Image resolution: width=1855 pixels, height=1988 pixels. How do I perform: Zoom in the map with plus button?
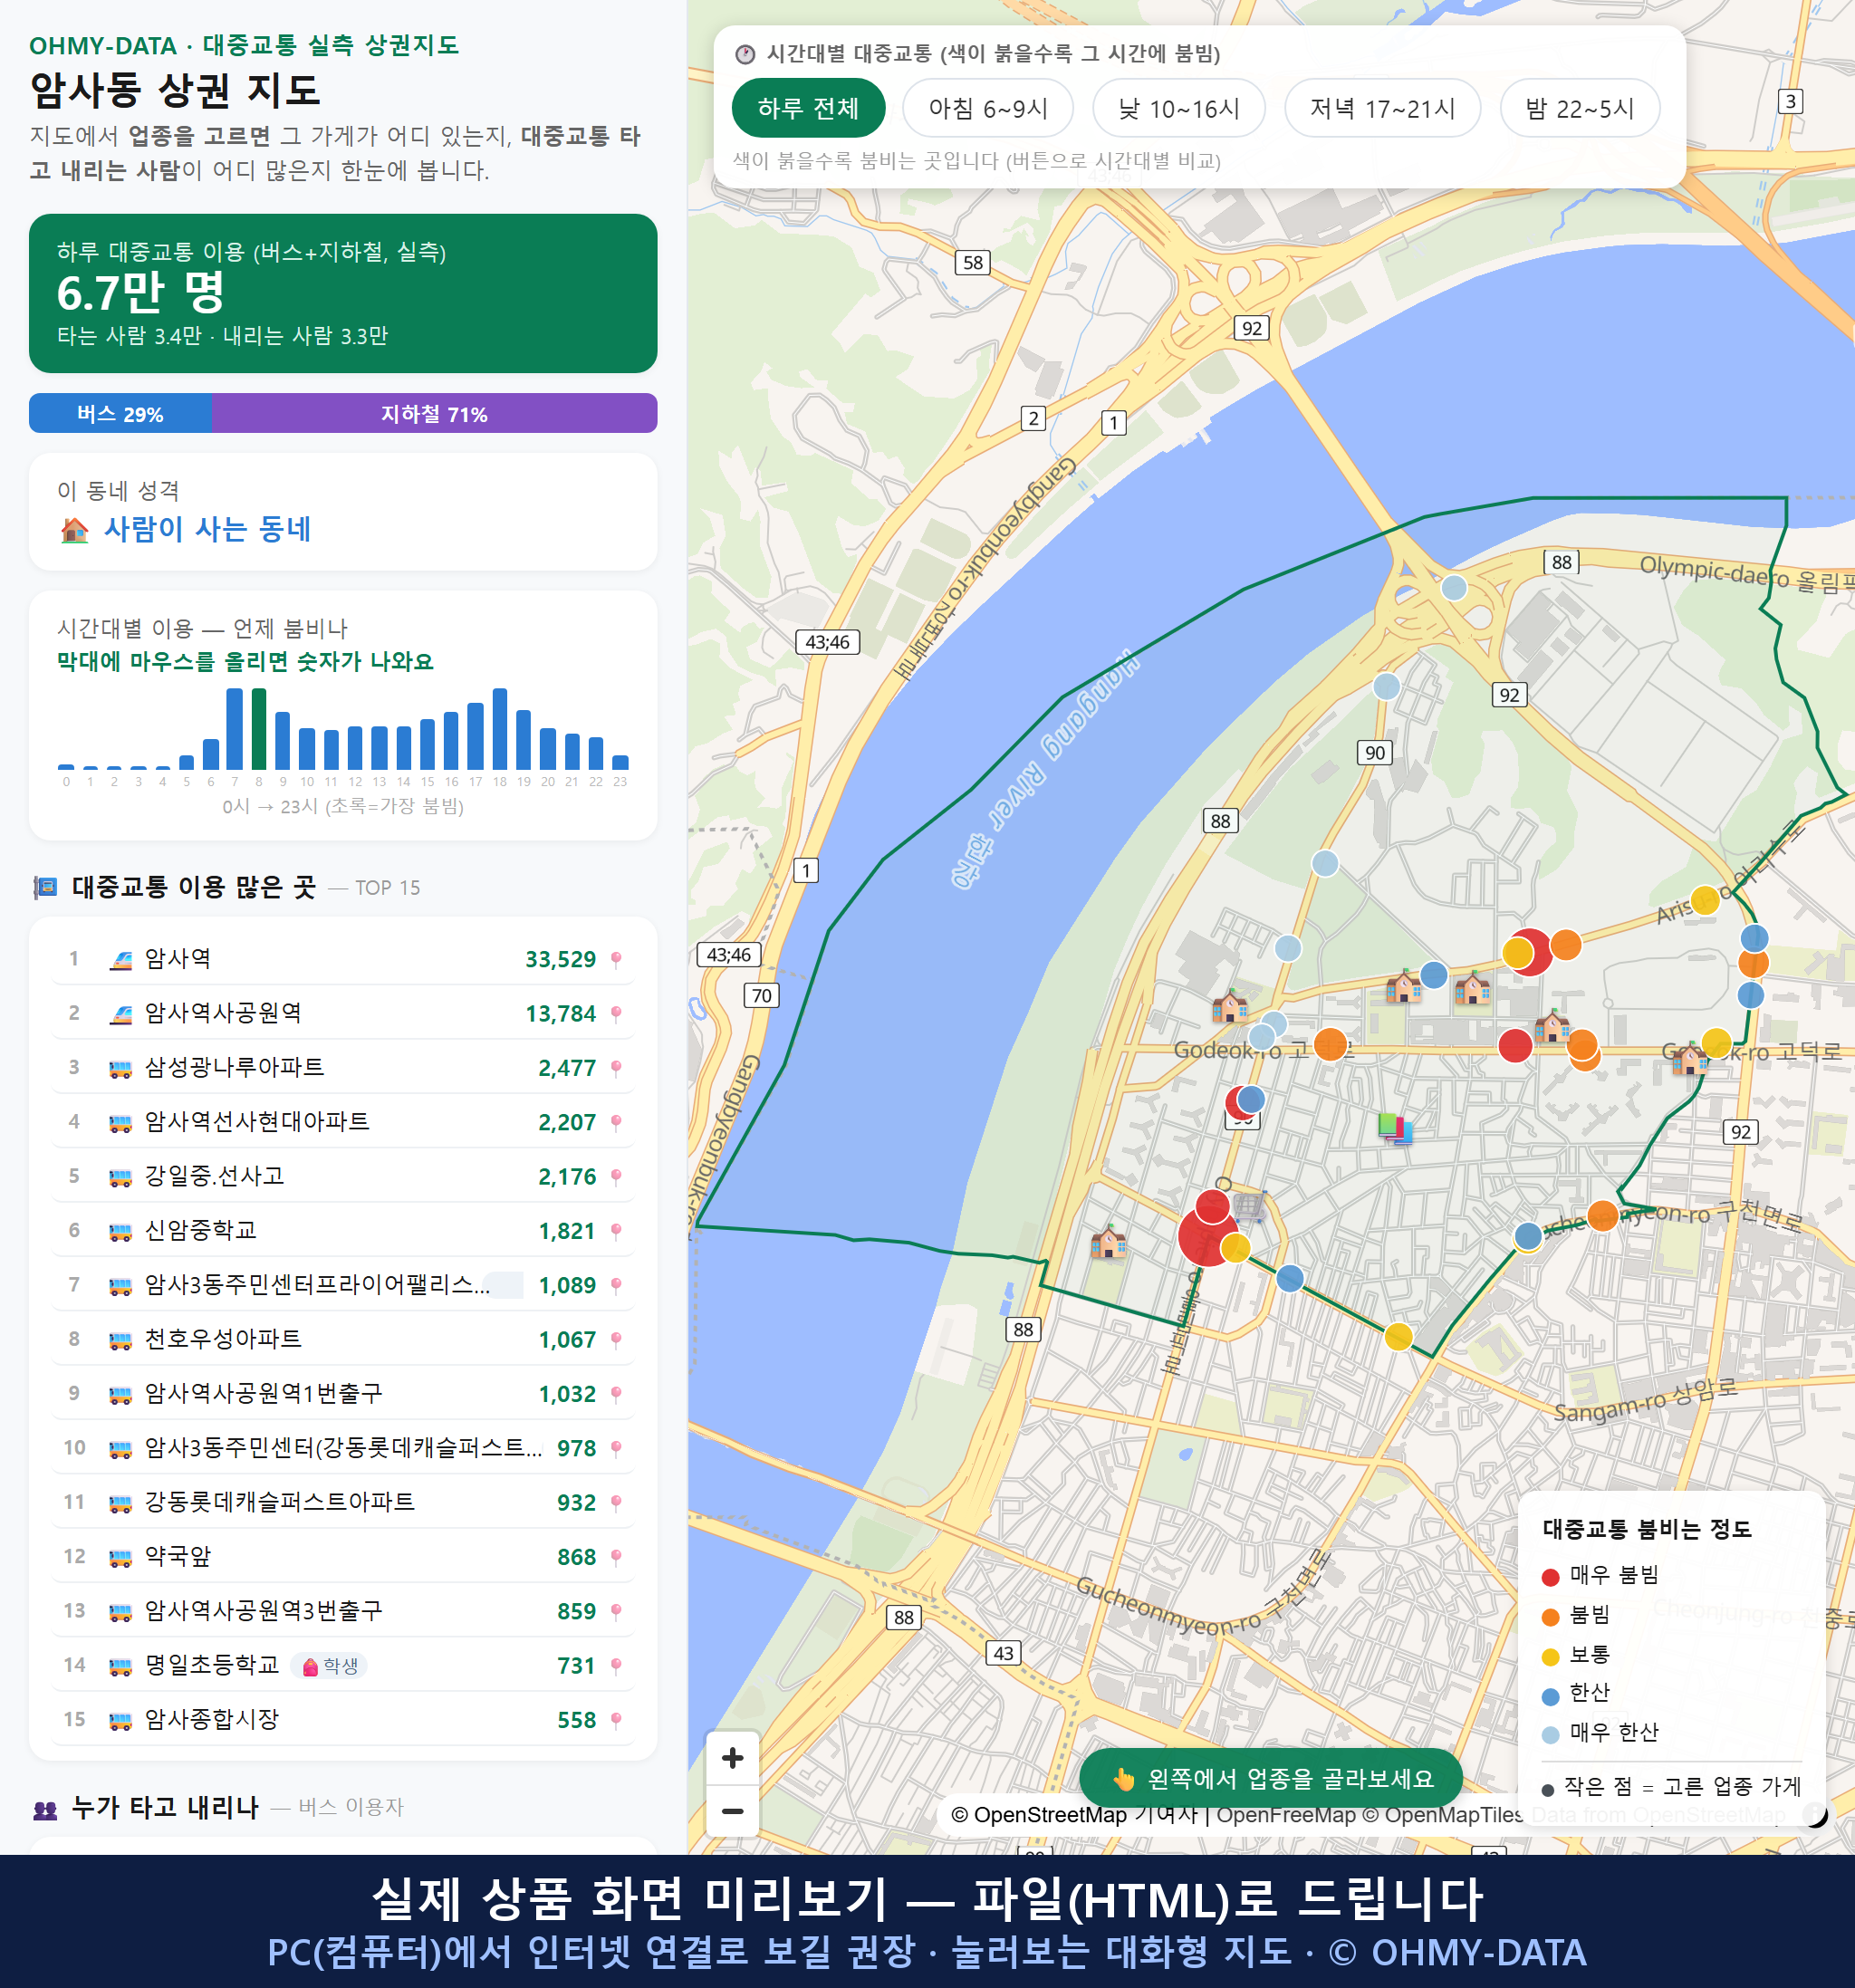tap(732, 1757)
